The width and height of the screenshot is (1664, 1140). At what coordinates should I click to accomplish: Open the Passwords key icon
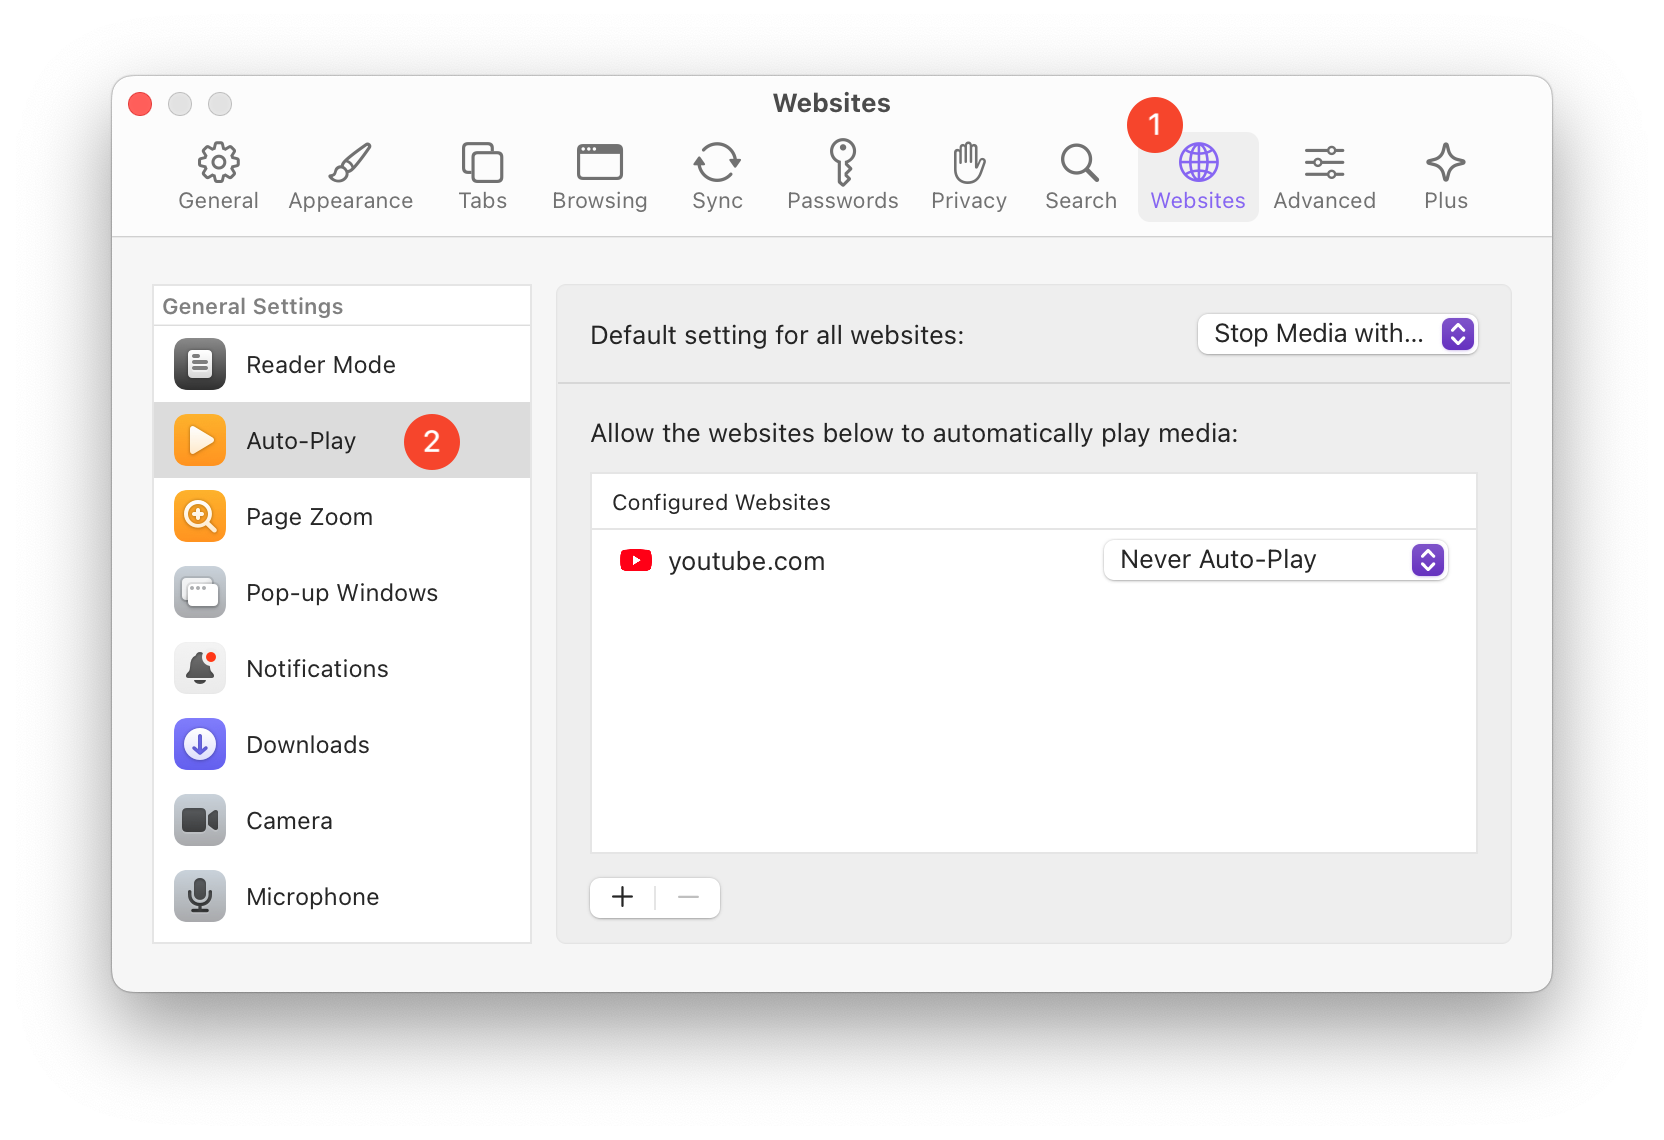(x=843, y=162)
